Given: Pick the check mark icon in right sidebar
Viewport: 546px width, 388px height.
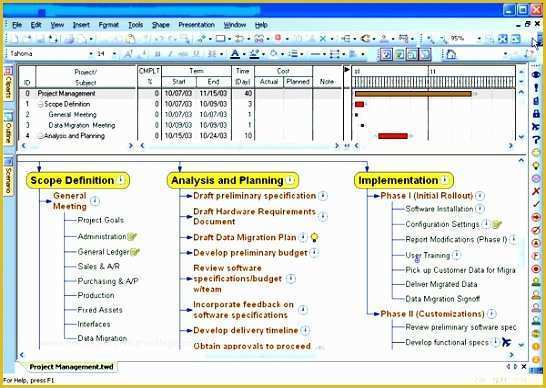Looking at the screenshot, I should [x=536, y=204].
